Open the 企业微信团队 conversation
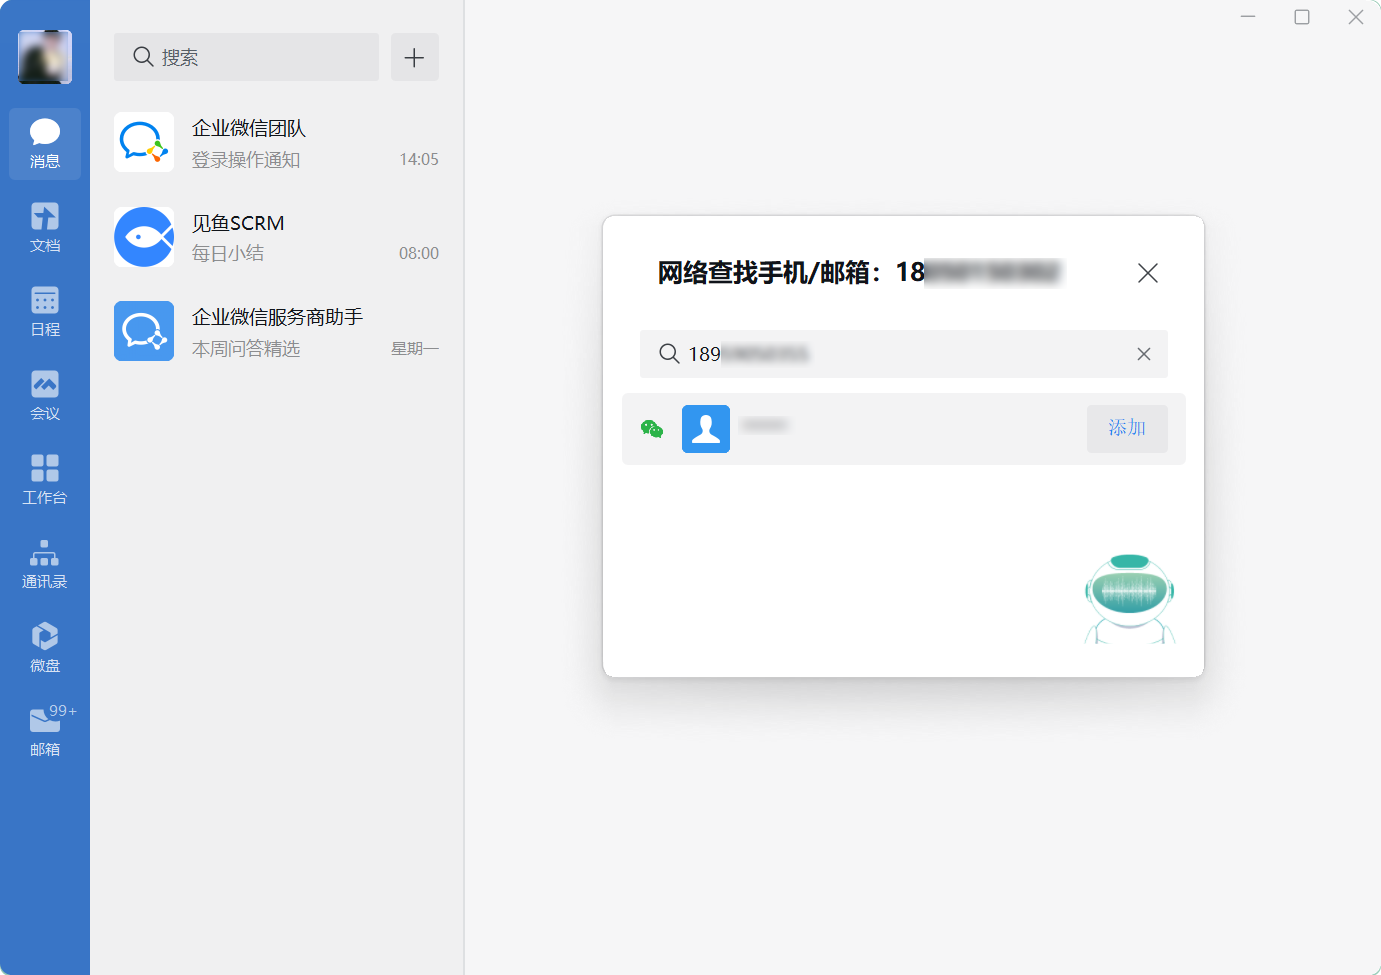 [x=276, y=143]
